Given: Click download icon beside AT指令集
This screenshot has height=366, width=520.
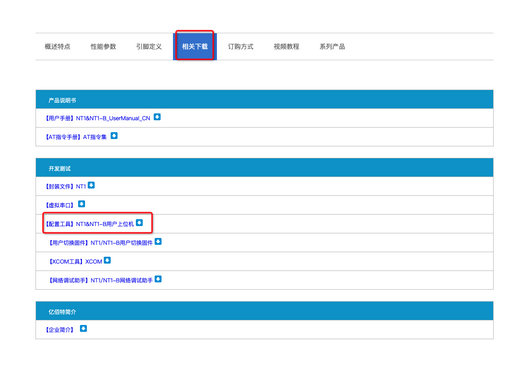Looking at the screenshot, I should click(114, 136).
